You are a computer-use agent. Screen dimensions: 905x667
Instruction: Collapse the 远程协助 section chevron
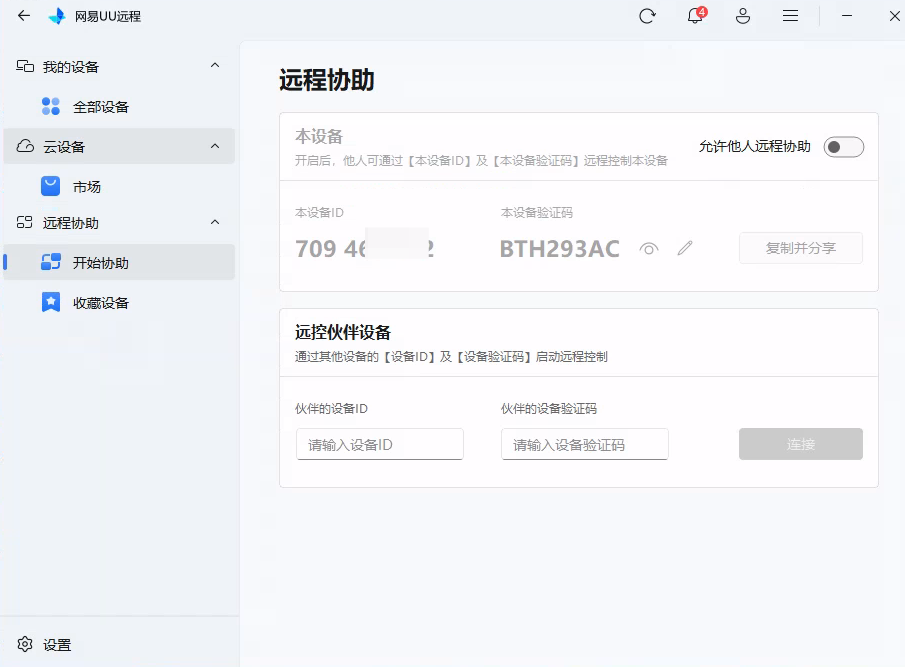(x=215, y=222)
